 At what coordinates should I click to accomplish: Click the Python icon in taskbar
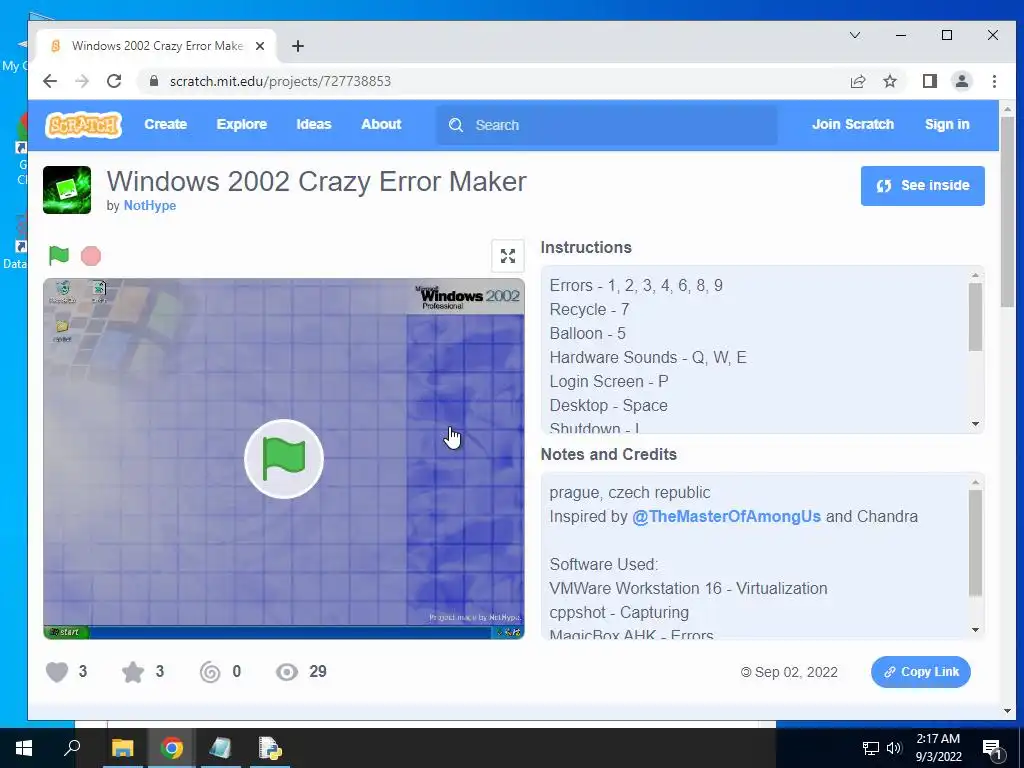[x=270, y=748]
